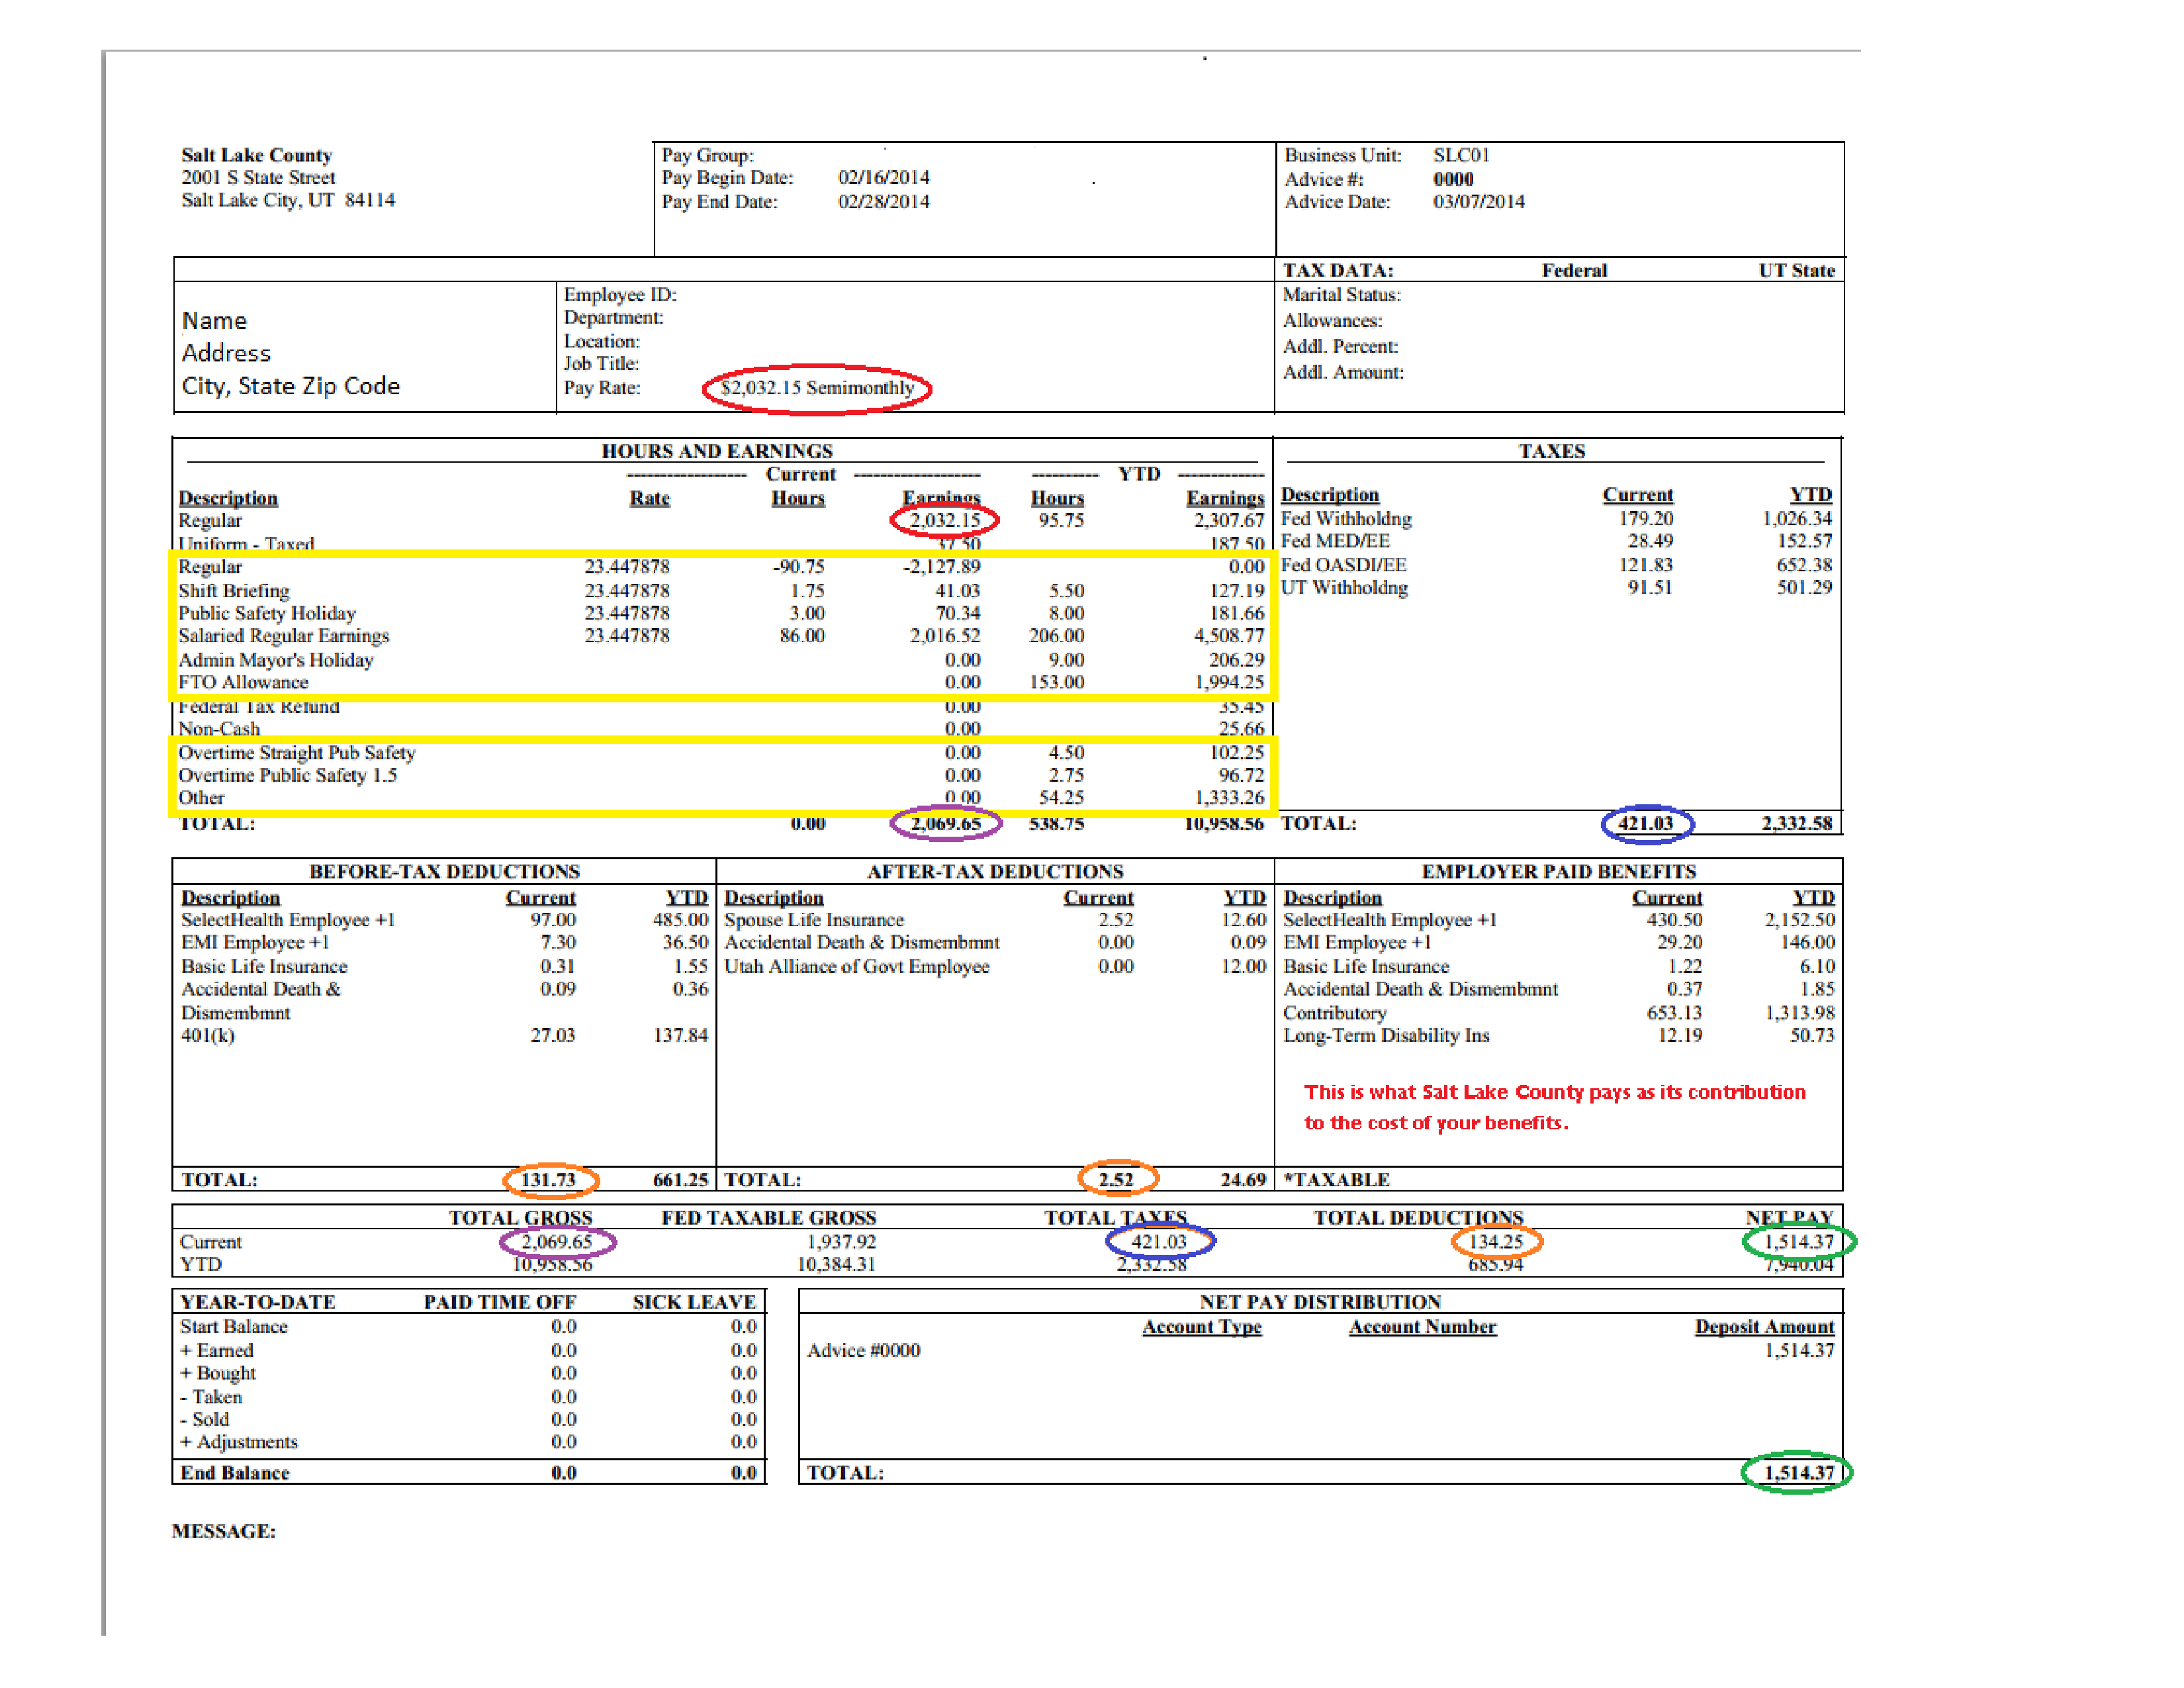
Task: Click the Sick Leave column heading
Action: tap(694, 1302)
